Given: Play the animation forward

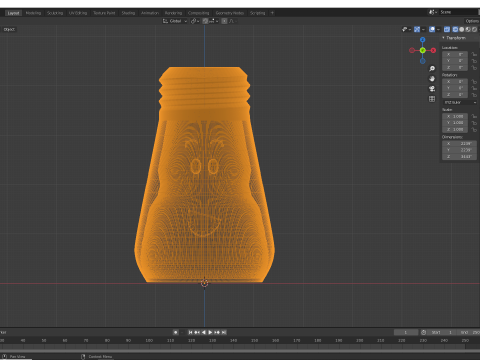Looking at the screenshot, I should click(210, 332).
